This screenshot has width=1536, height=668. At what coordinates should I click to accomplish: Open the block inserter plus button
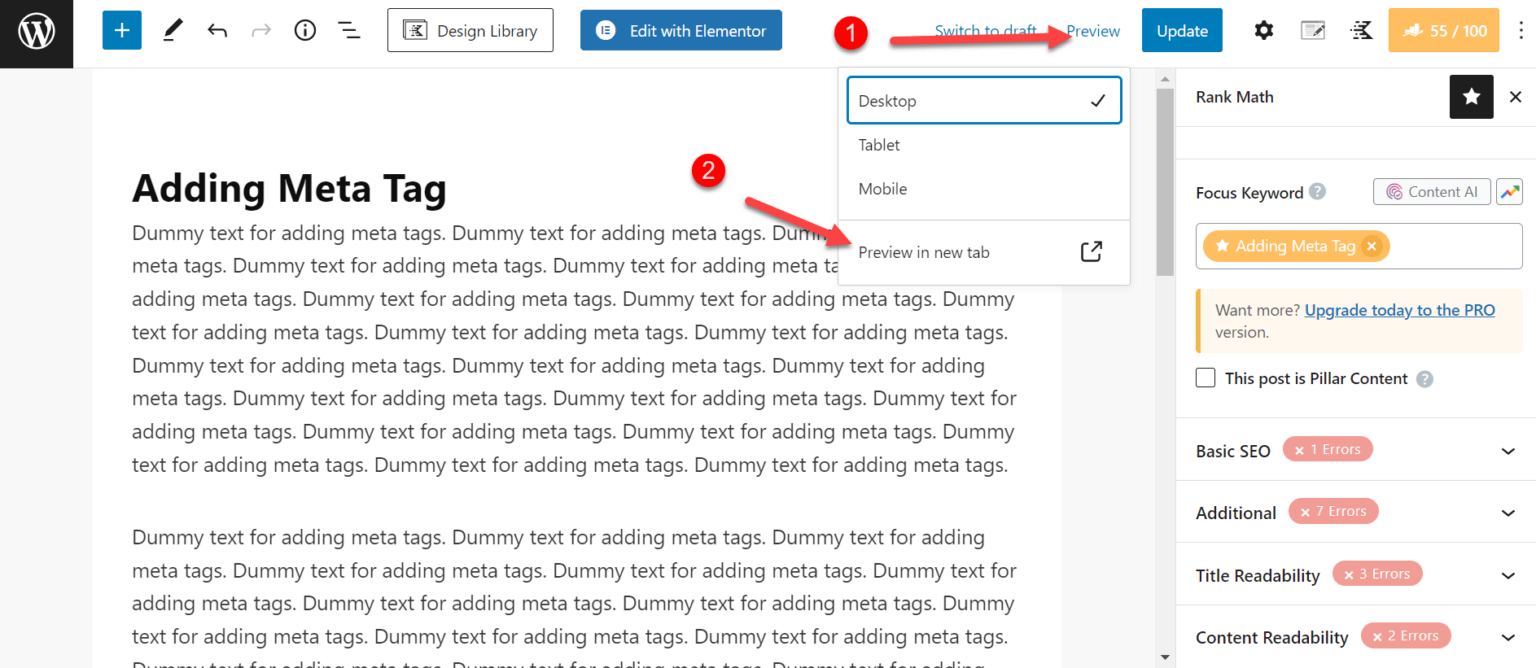point(122,31)
